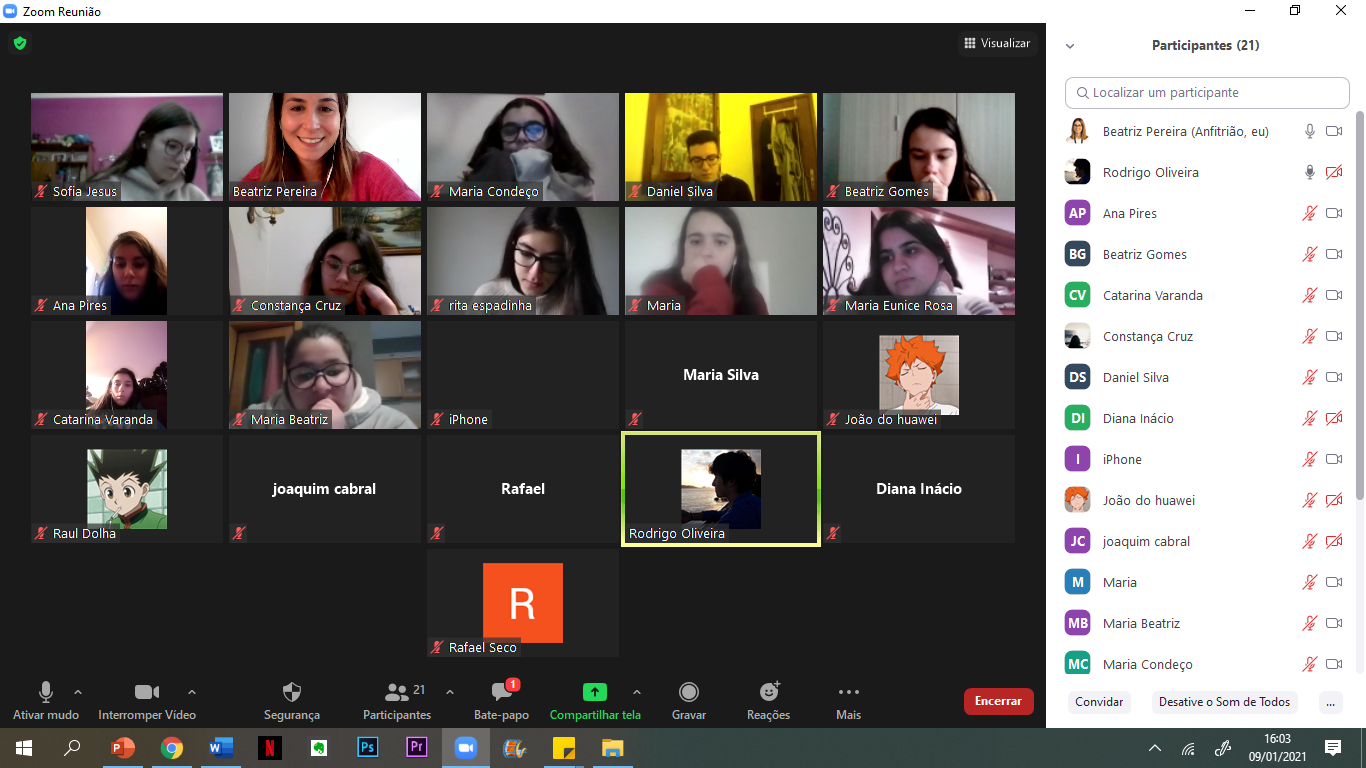Toggle the Ativar mudo microphone
Image resolution: width=1366 pixels, height=768 pixels.
pyautogui.click(x=46, y=692)
